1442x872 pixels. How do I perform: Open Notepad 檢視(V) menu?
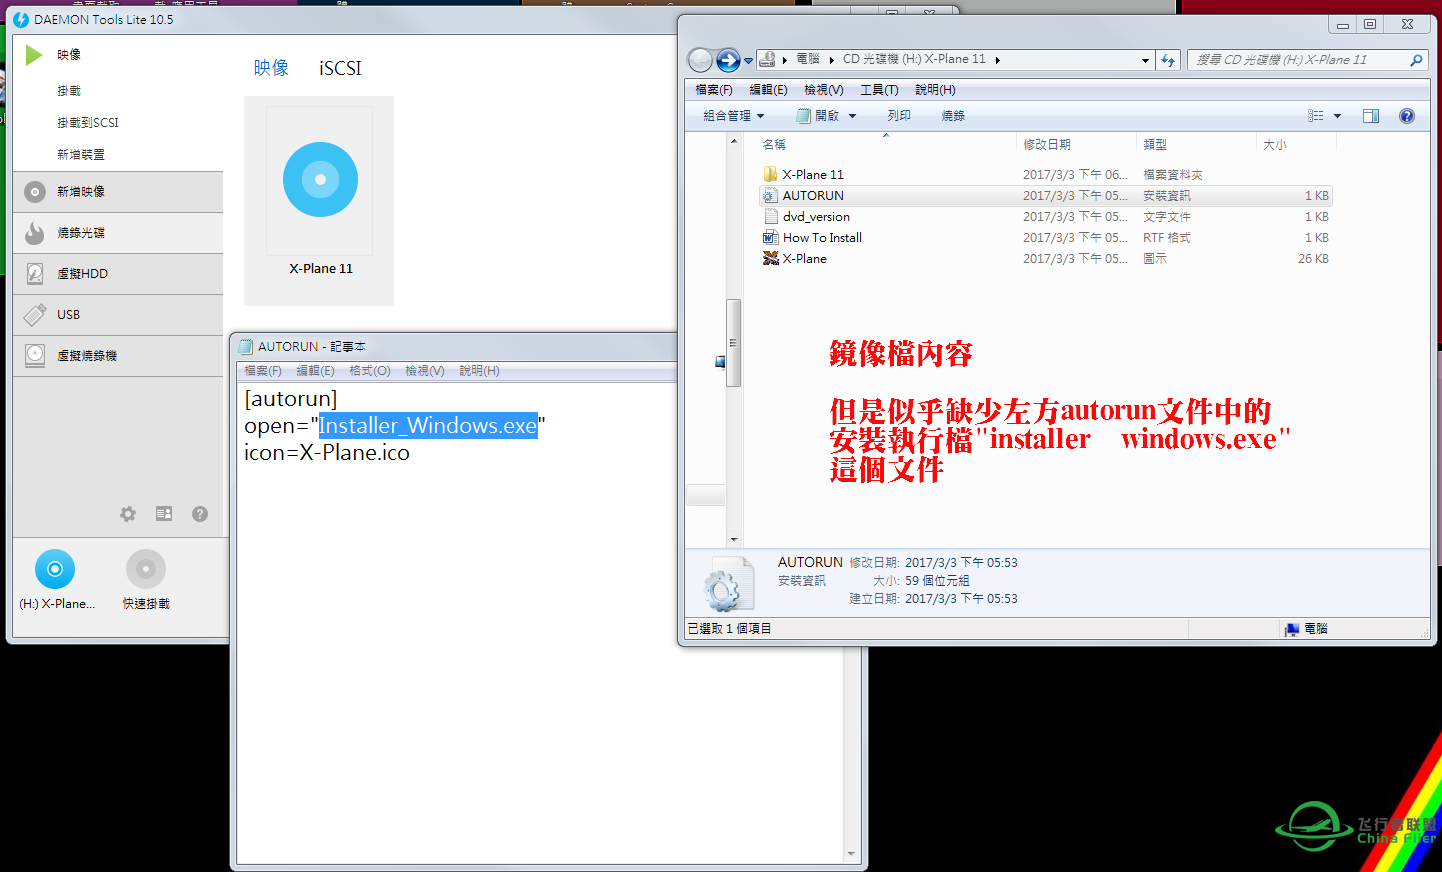tap(425, 371)
